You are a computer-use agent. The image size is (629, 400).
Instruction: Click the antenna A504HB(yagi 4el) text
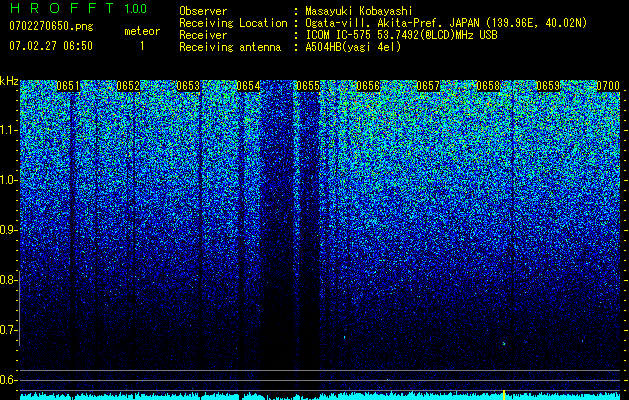pos(353,47)
